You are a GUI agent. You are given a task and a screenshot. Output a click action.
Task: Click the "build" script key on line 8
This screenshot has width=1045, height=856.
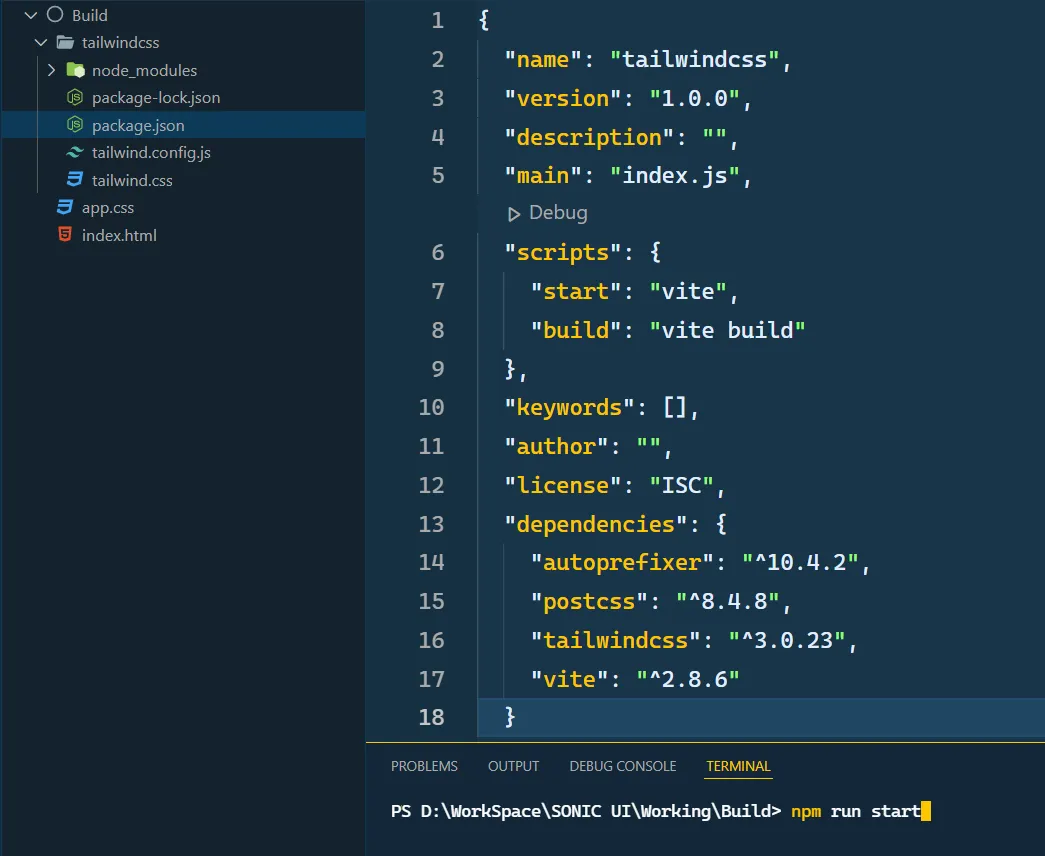tap(576, 330)
